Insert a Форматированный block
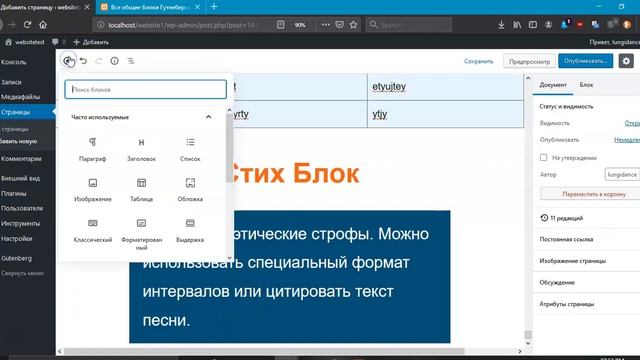Viewport: 640px width, 360px height. [x=141, y=234]
